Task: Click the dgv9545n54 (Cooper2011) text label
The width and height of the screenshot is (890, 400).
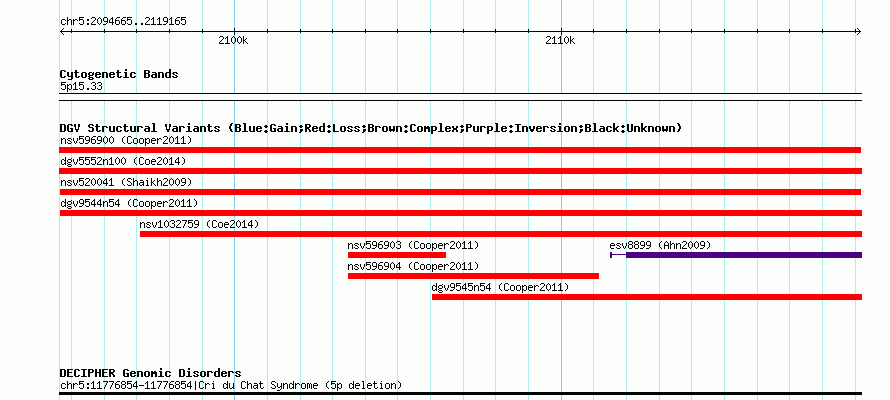Action: click(500, 287)
